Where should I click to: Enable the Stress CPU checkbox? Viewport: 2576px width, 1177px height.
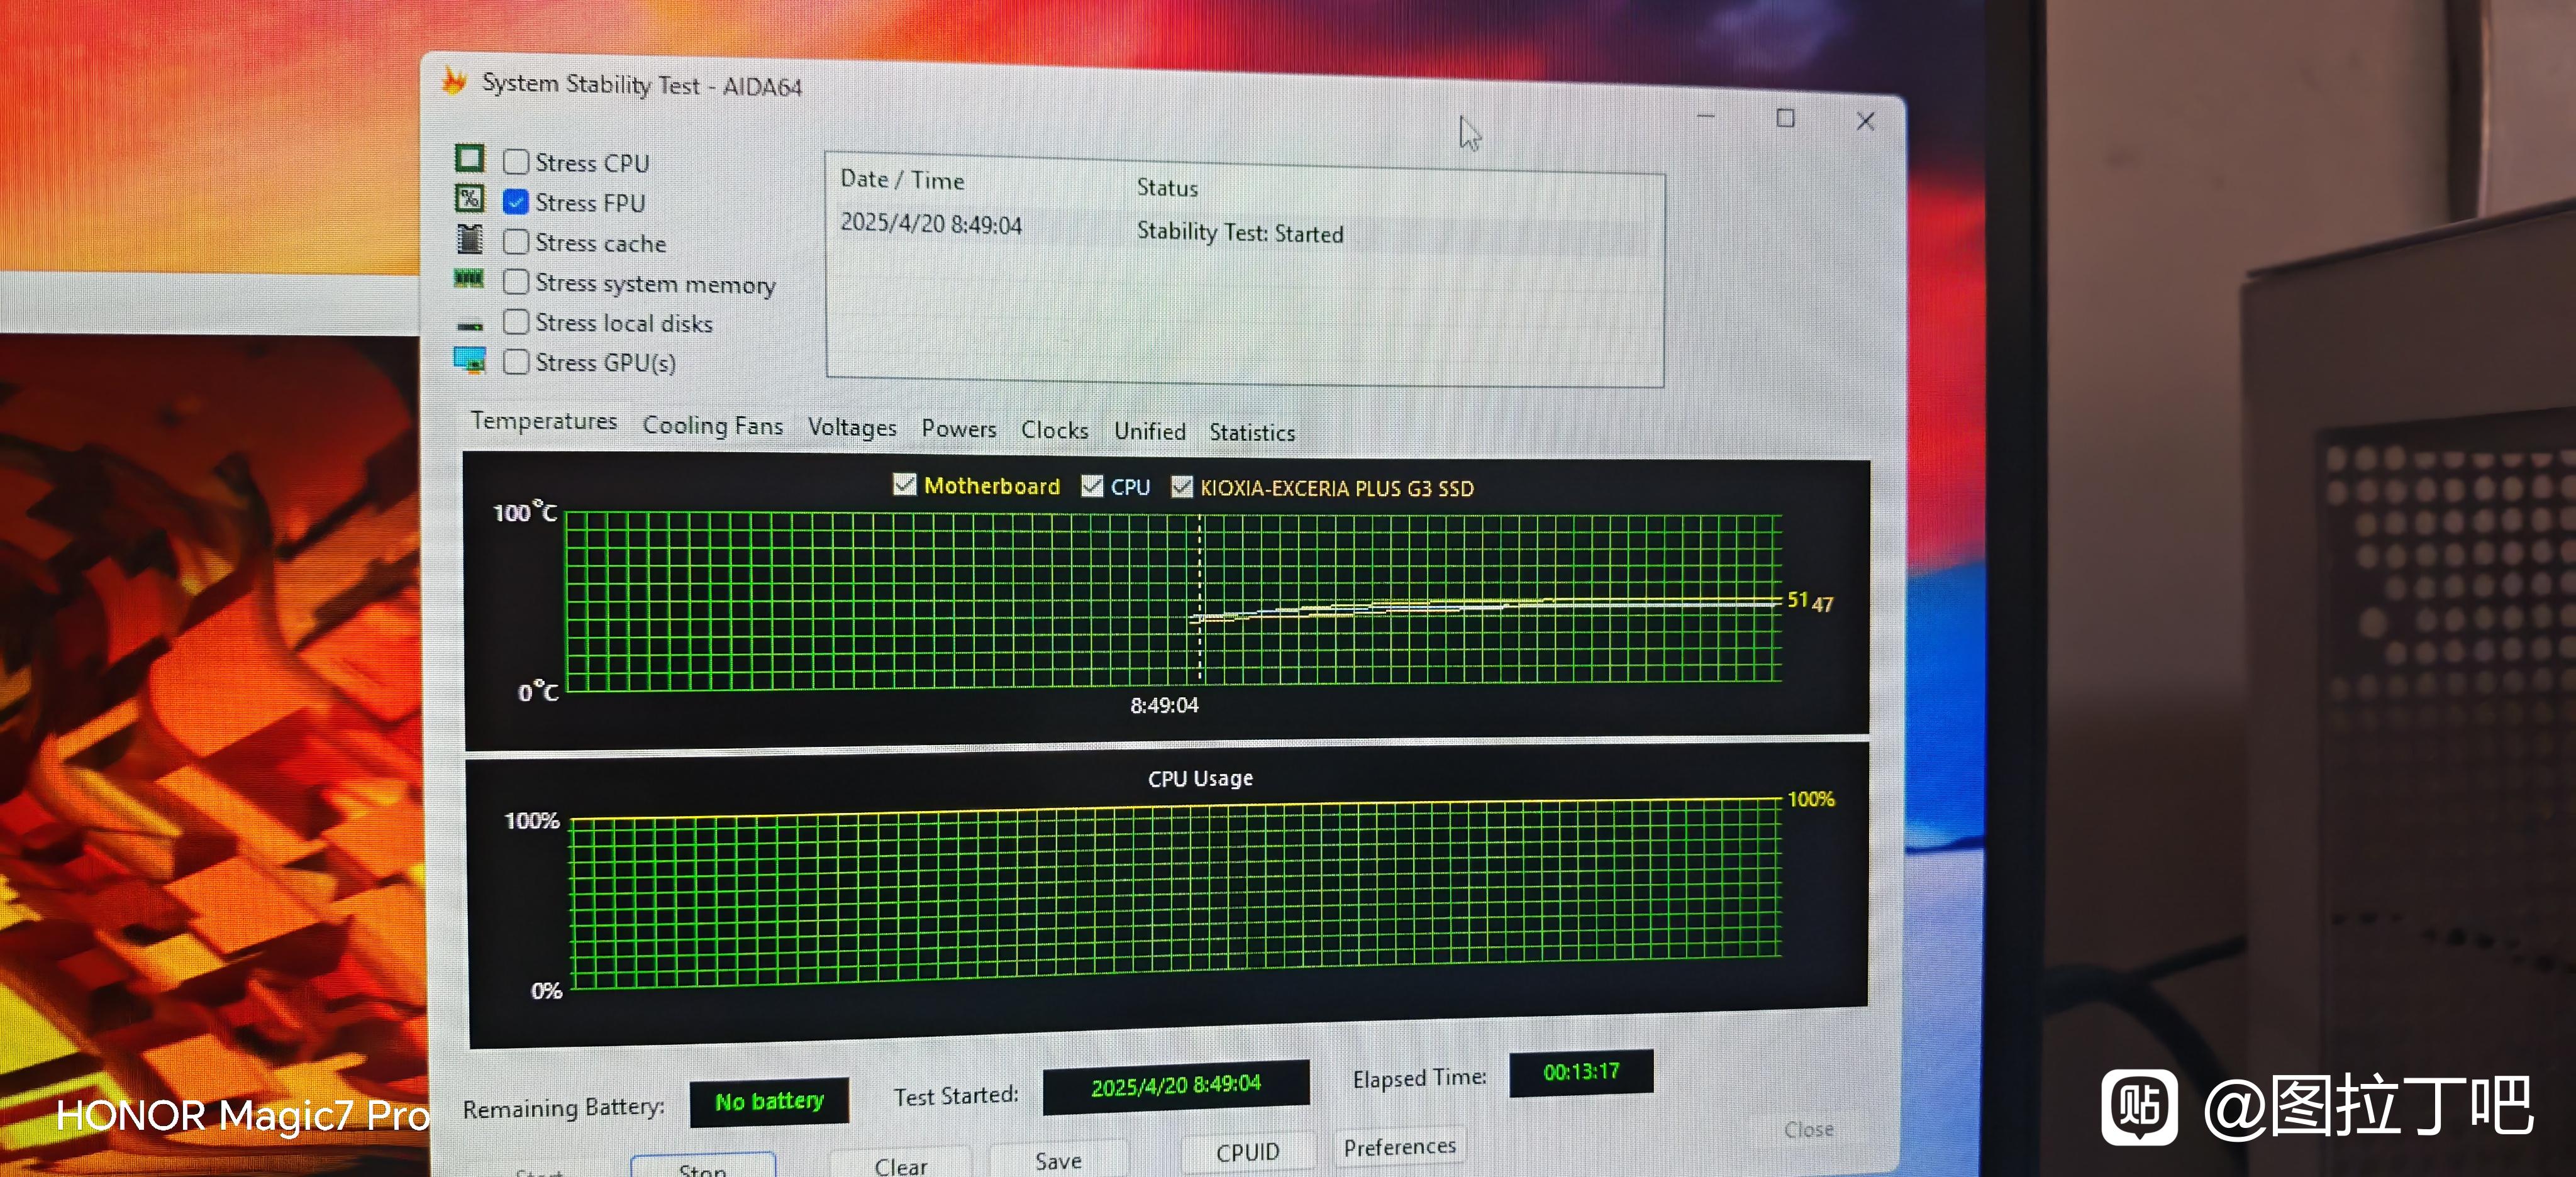(x=516, y=161)
